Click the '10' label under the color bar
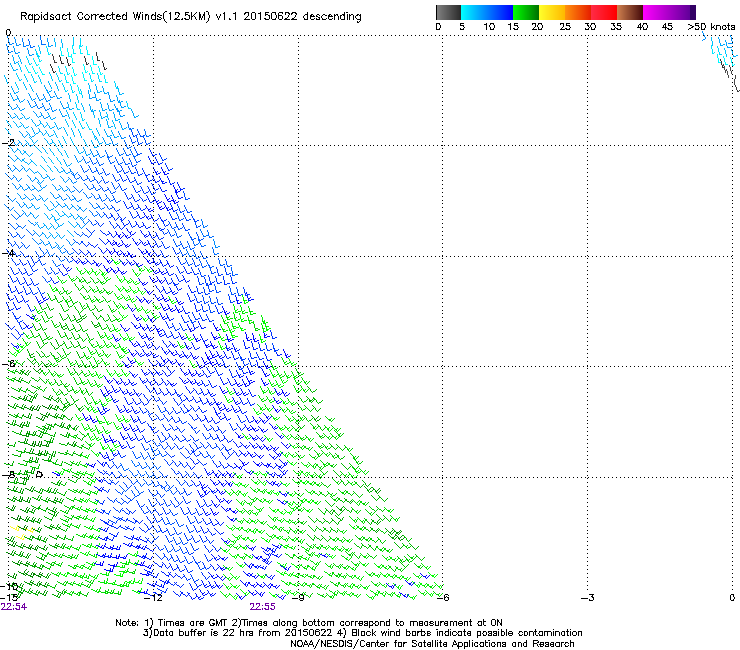The height and width of the screenshot is (650, 740). (489, 27)
